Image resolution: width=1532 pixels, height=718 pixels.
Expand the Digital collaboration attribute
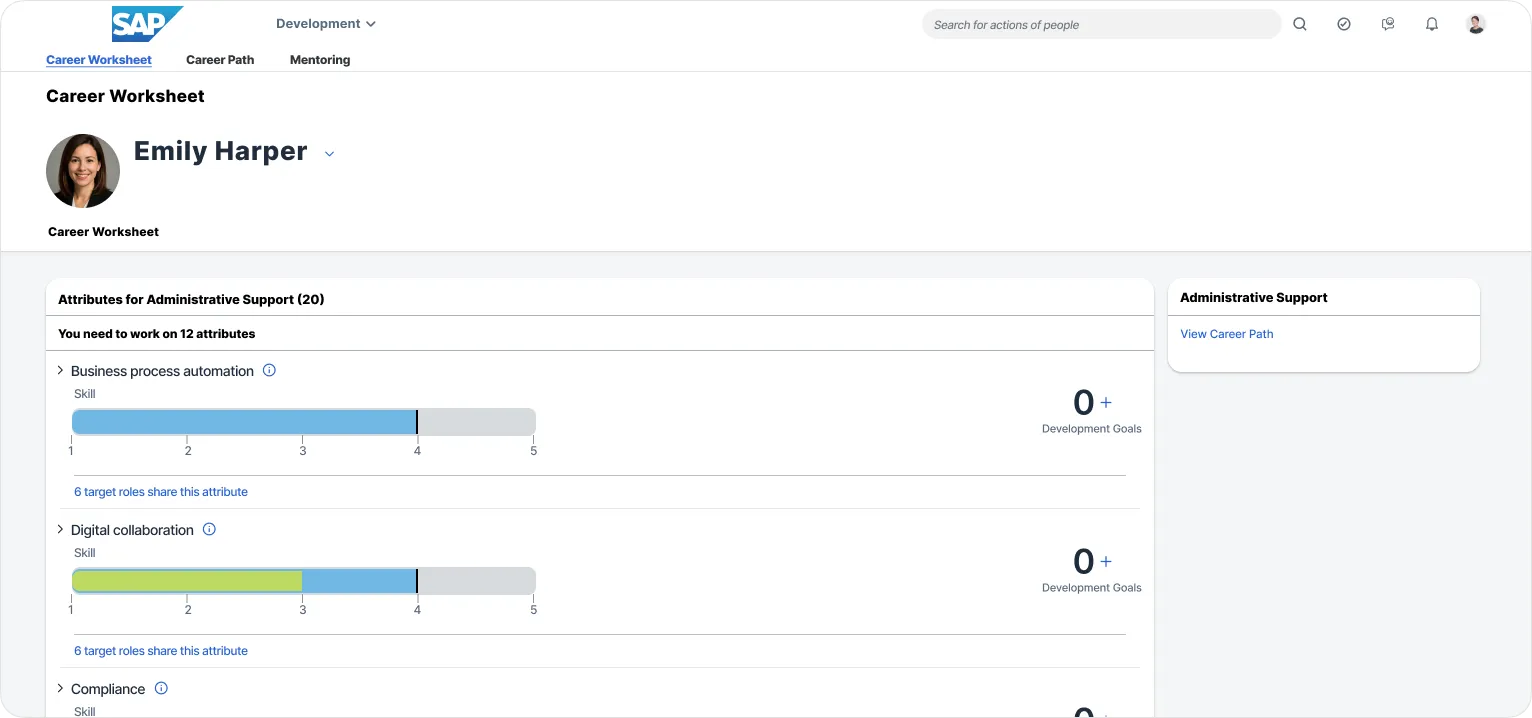click(x=60, y=529)
